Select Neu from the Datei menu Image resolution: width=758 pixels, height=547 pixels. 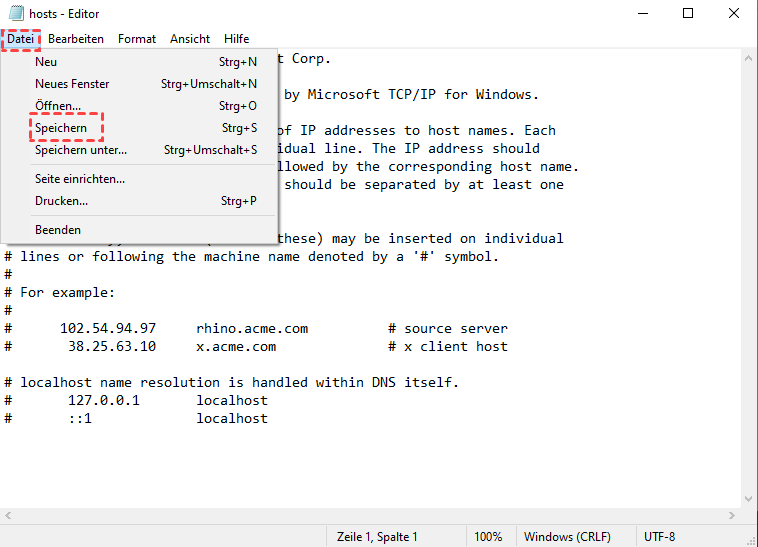click(46, 62)
